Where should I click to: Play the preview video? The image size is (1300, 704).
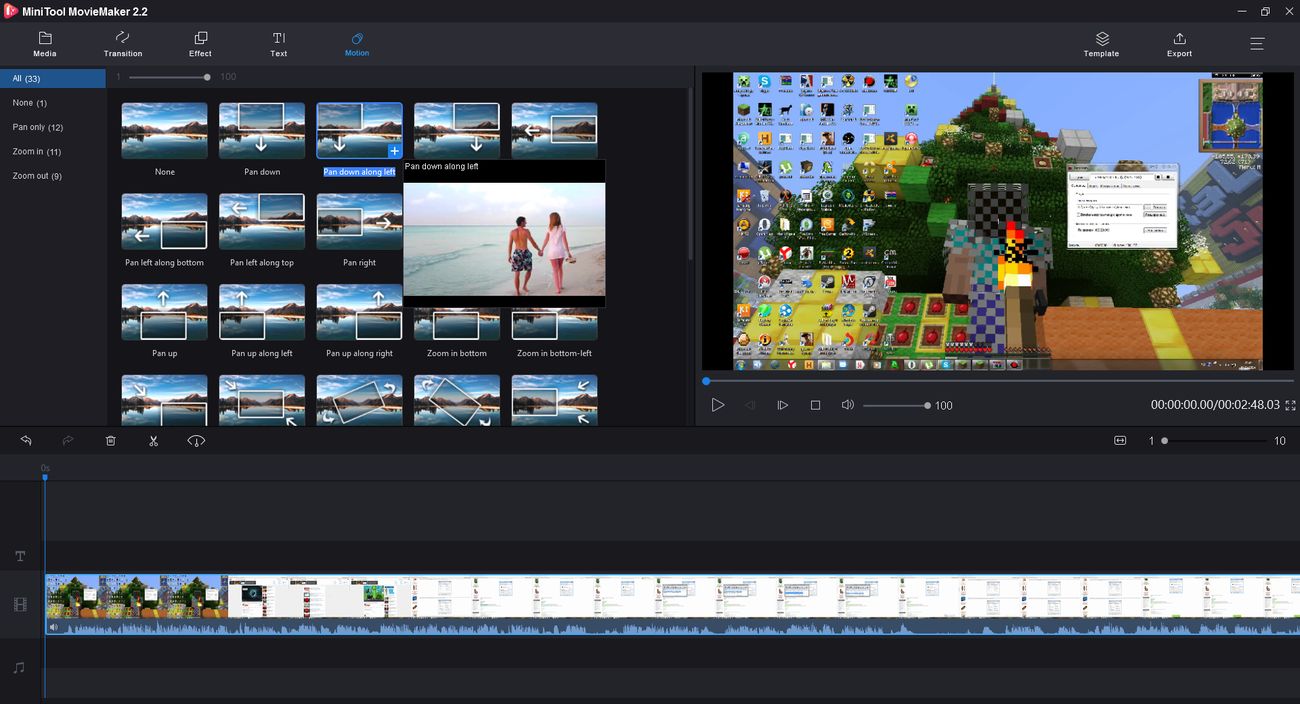pyautogui.click(x=717, y=405)
